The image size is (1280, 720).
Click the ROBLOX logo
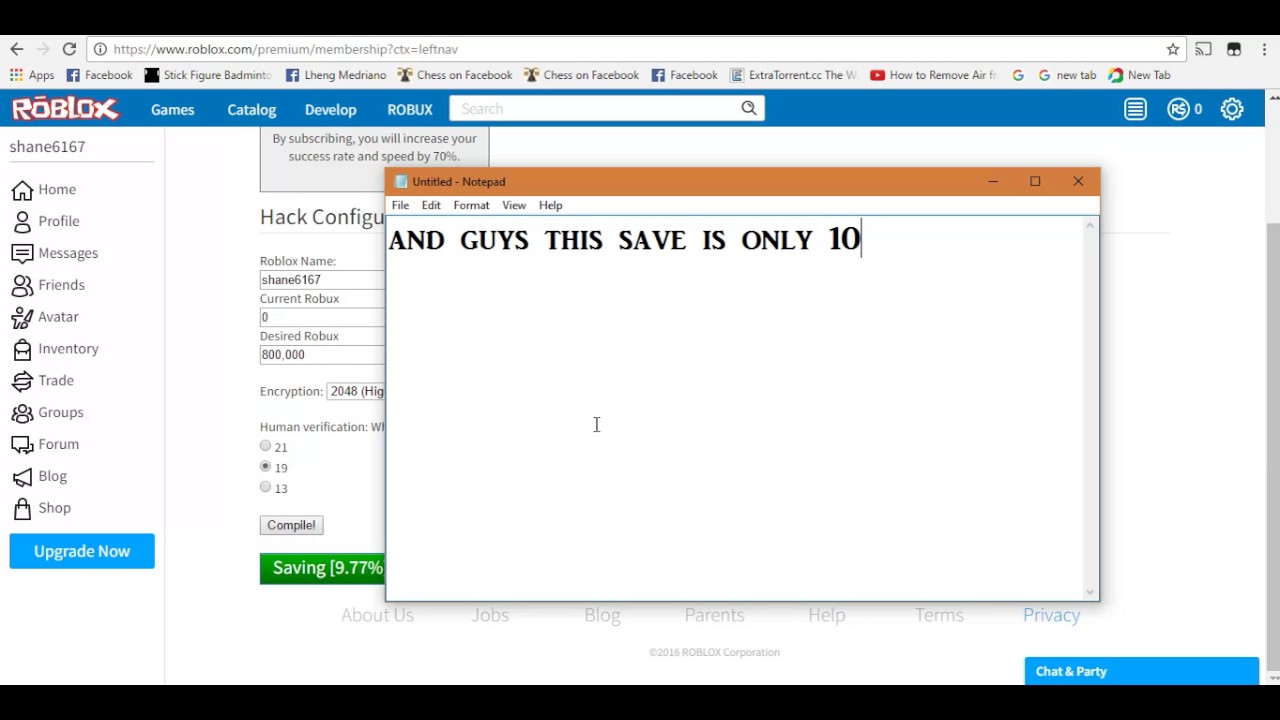pyautogui.click(x=65, y=108)
